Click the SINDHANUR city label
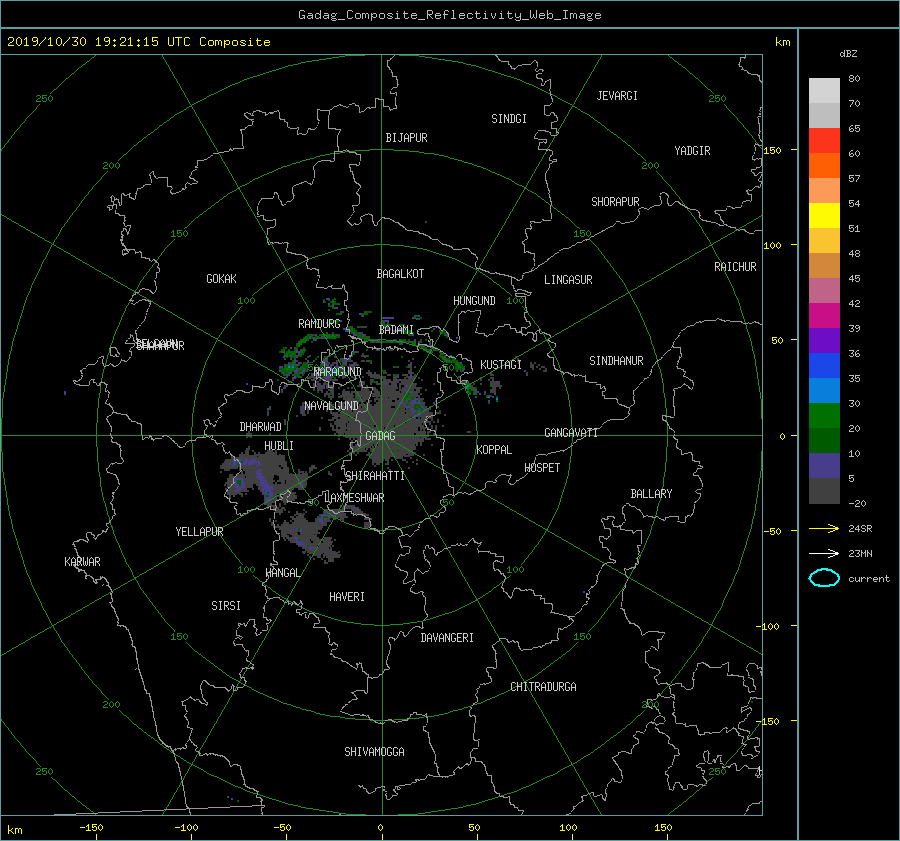Screen dimensions: 900x841 point(616,361)
